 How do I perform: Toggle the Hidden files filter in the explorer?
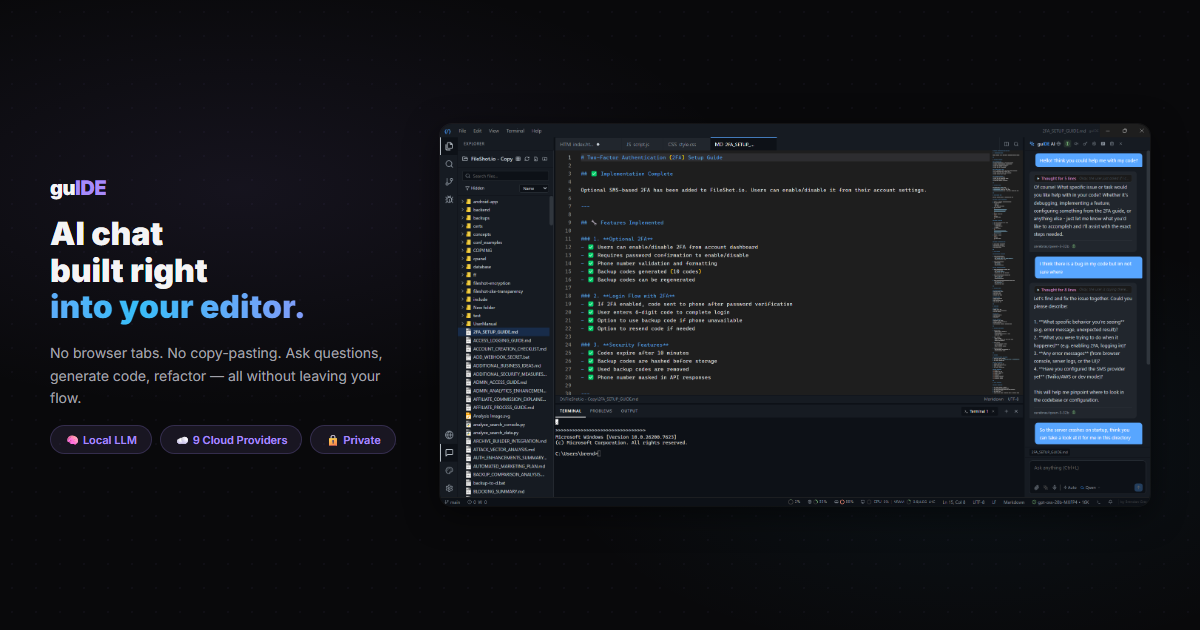coord(474,188)
